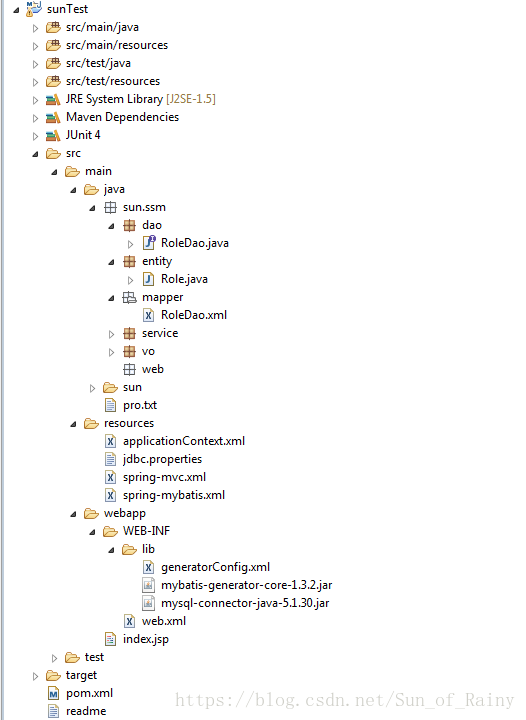The height and width of the screenshot is (720, 526).
Task: Select the java folder label
Action: coord(114,189)
